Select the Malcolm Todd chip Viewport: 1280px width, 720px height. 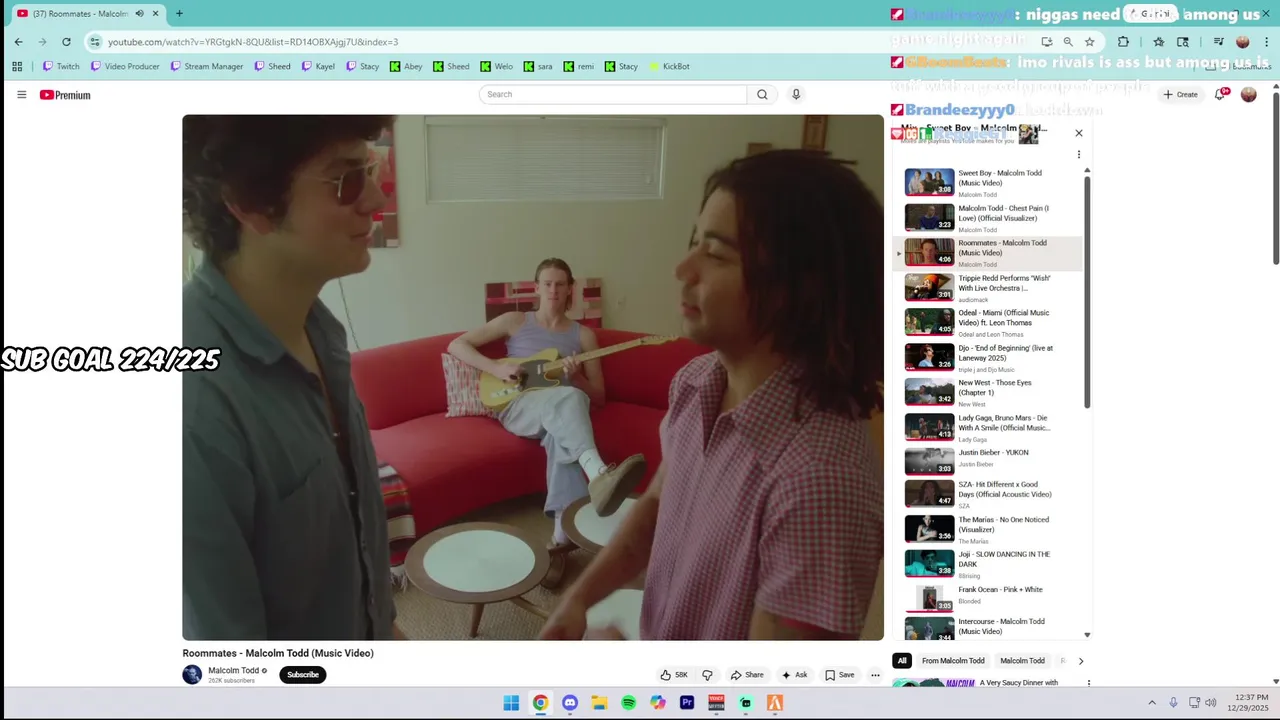coord(1022,661)
